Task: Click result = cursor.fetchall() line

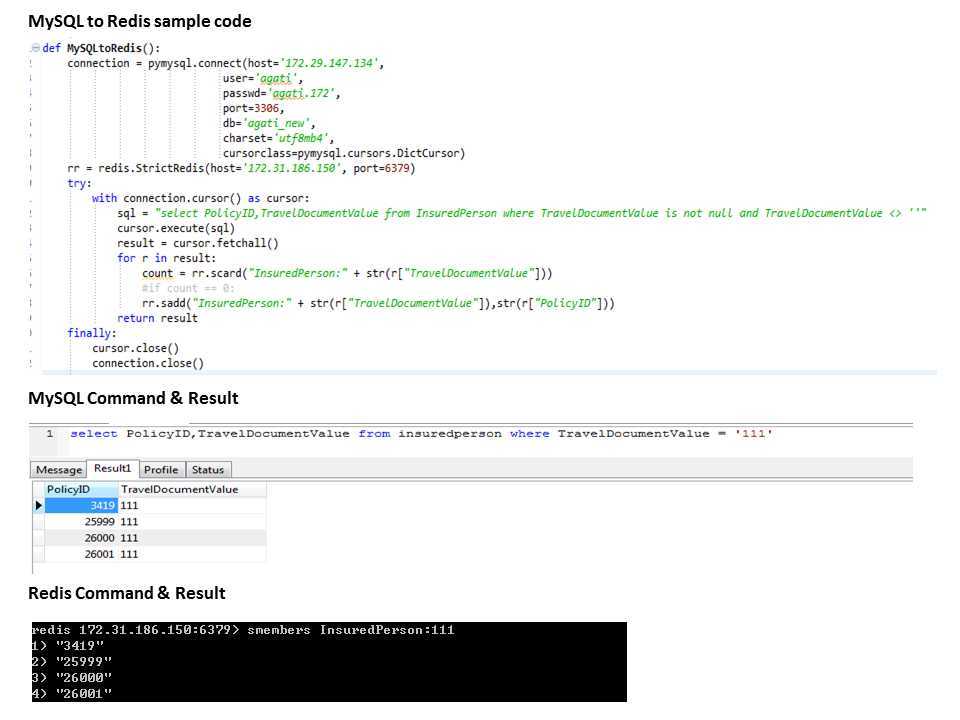Action: coord(198,243)
